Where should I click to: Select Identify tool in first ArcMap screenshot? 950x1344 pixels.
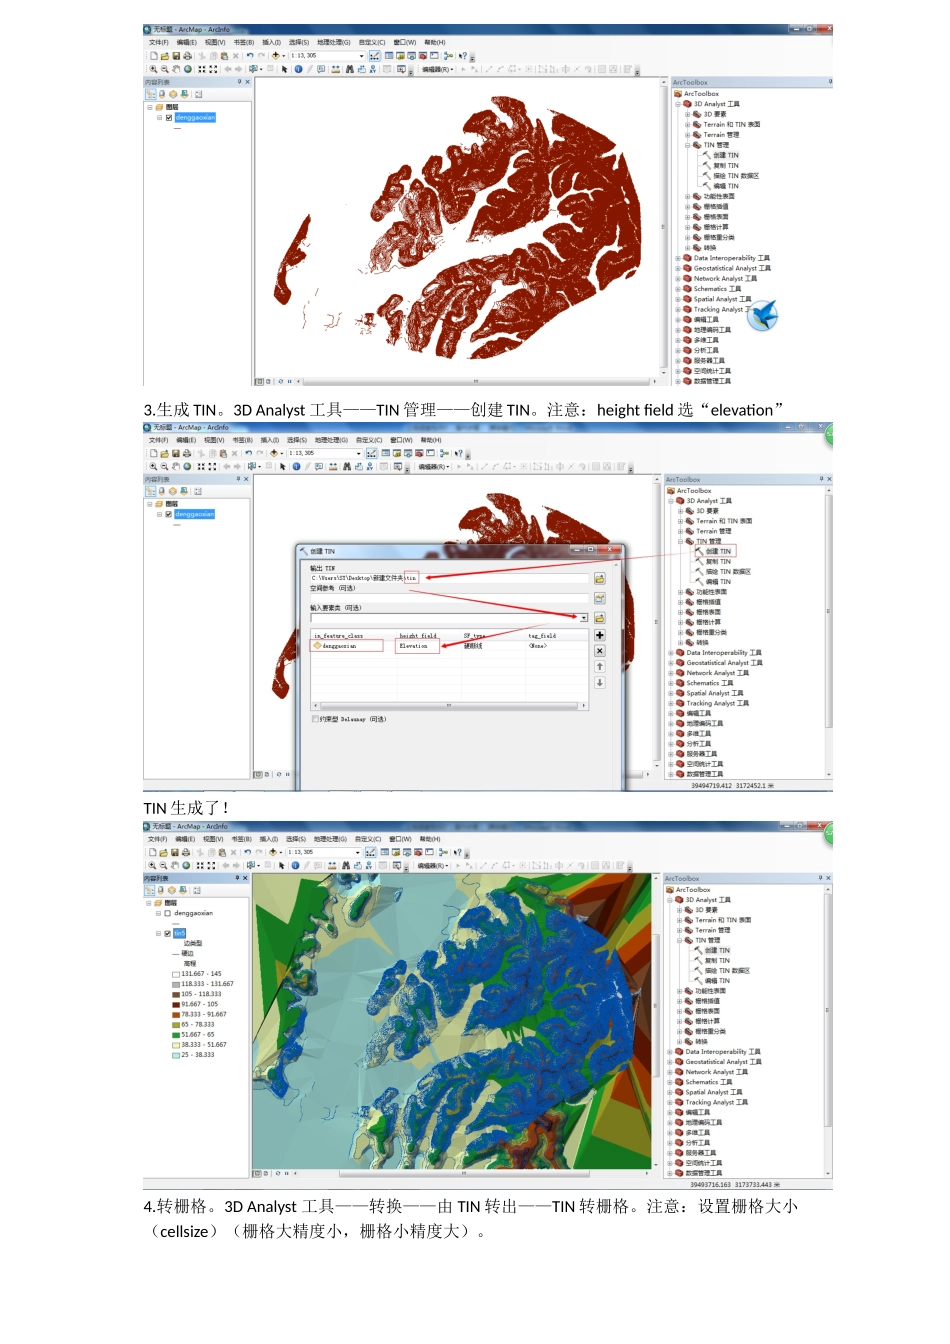(x=298, y=69)
